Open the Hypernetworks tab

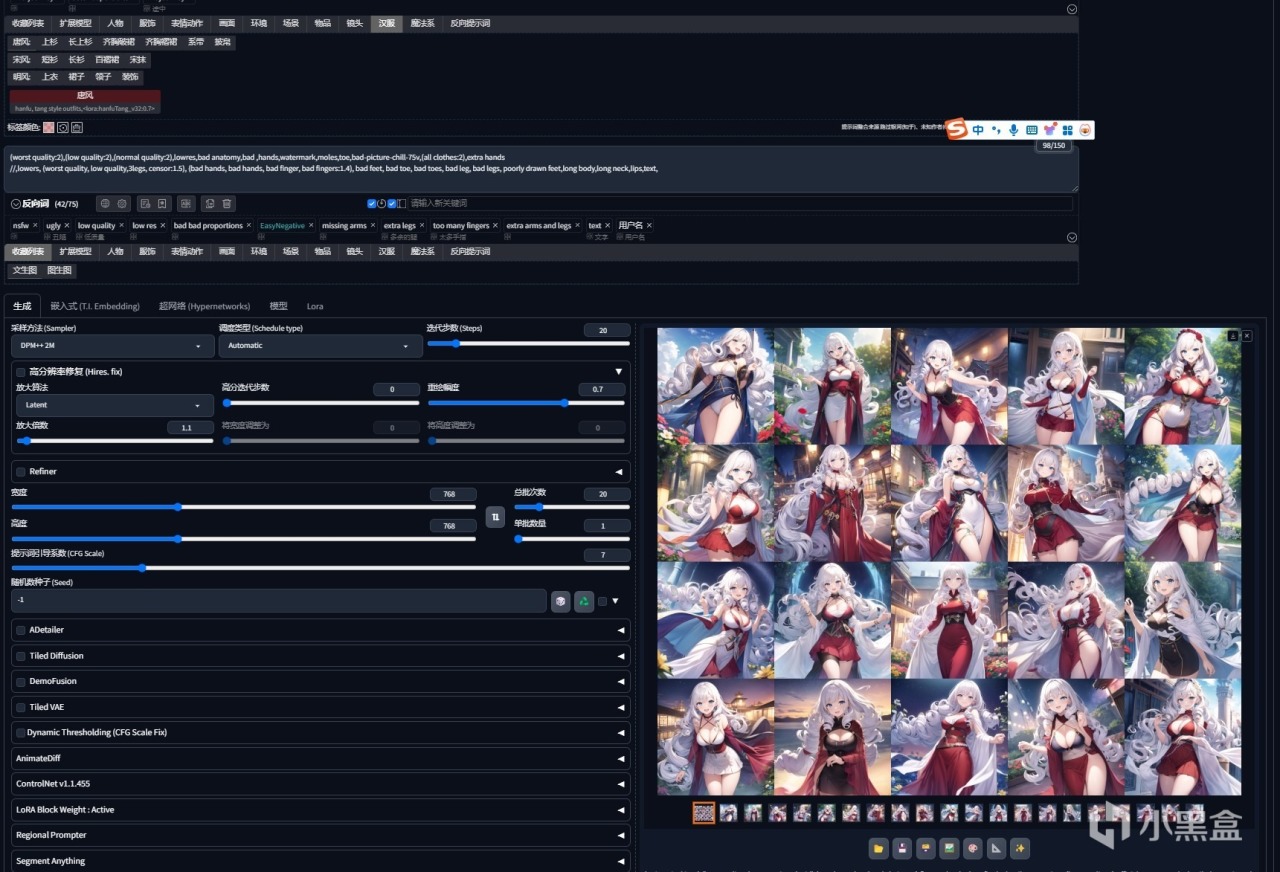click(204, 306)
